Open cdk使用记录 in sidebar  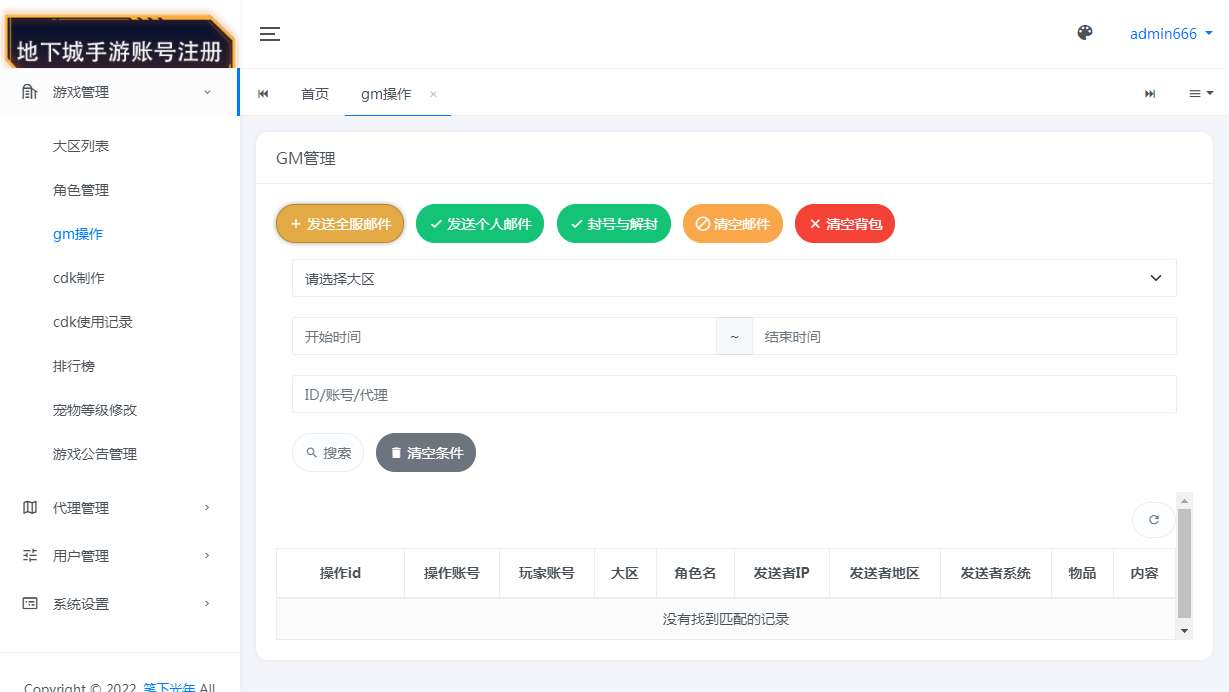pos(93,322)
